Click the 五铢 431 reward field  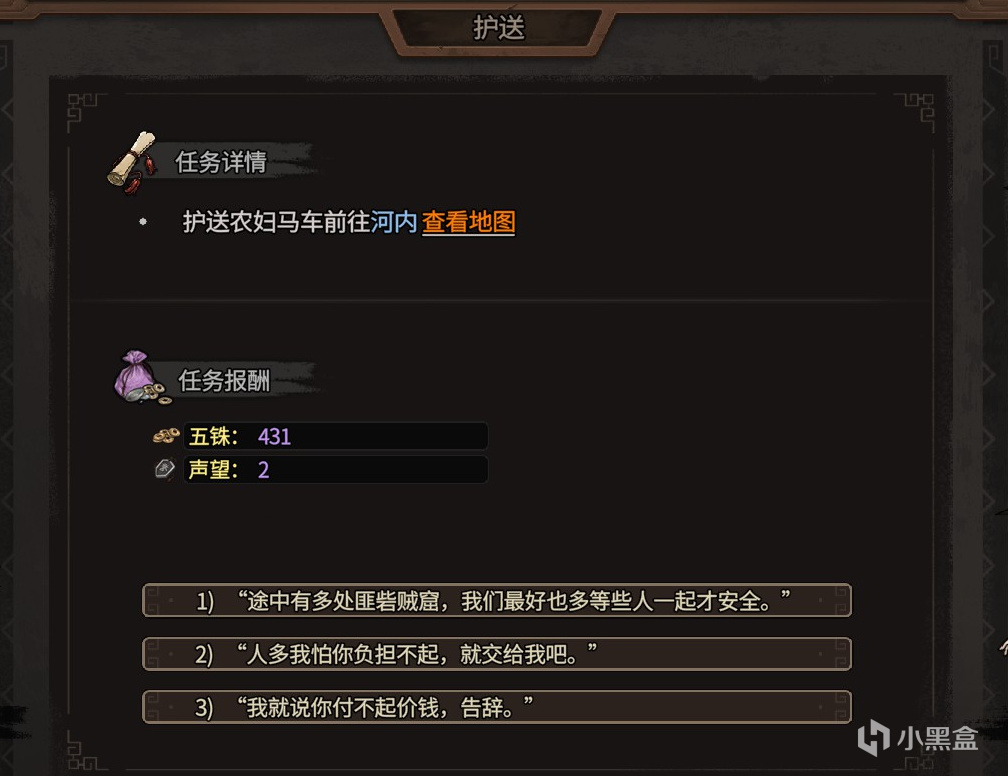[336, 436]
